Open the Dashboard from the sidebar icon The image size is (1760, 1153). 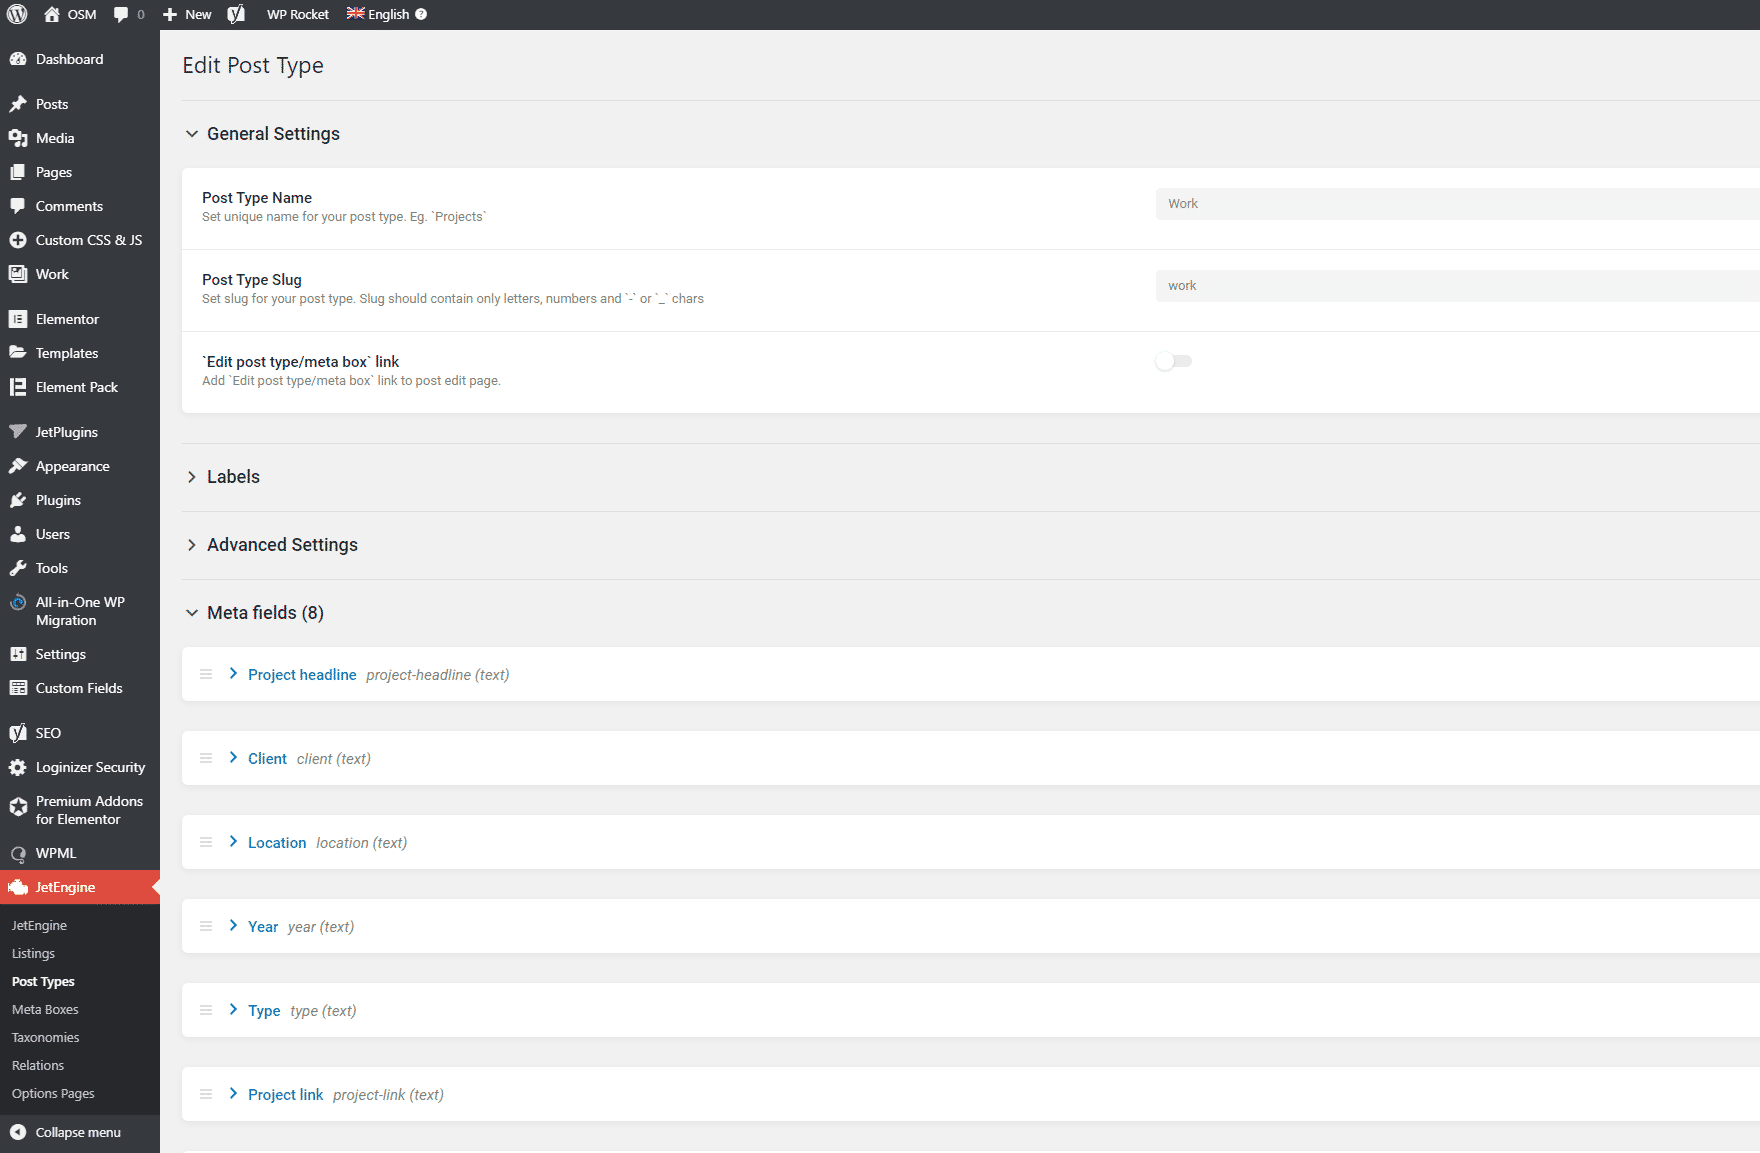(x=18, y=59)
